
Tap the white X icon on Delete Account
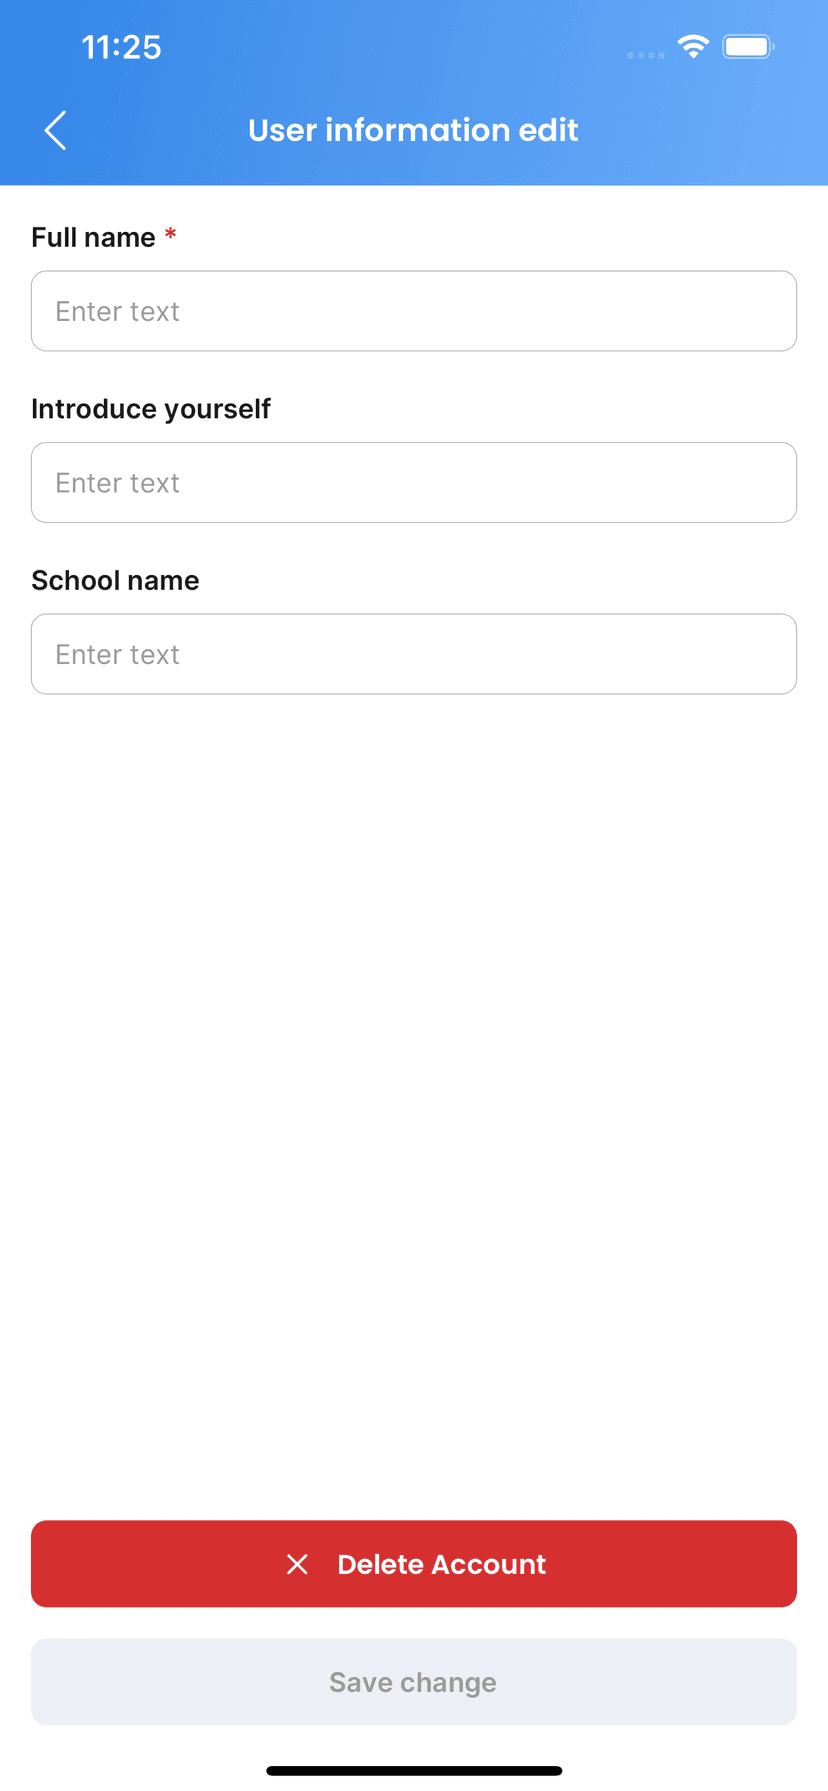click(297, 1564)
